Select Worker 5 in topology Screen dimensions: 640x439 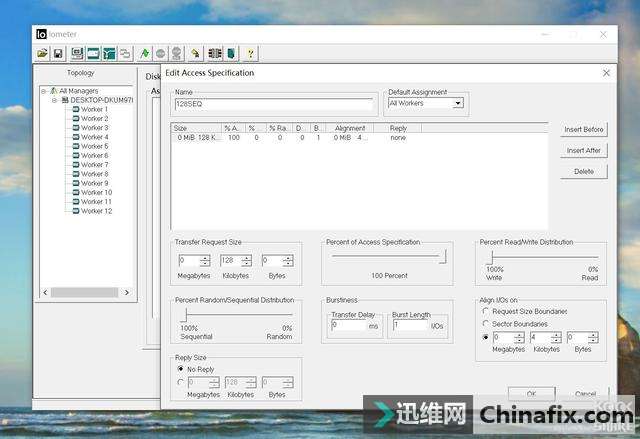click(x=94, y=146)
